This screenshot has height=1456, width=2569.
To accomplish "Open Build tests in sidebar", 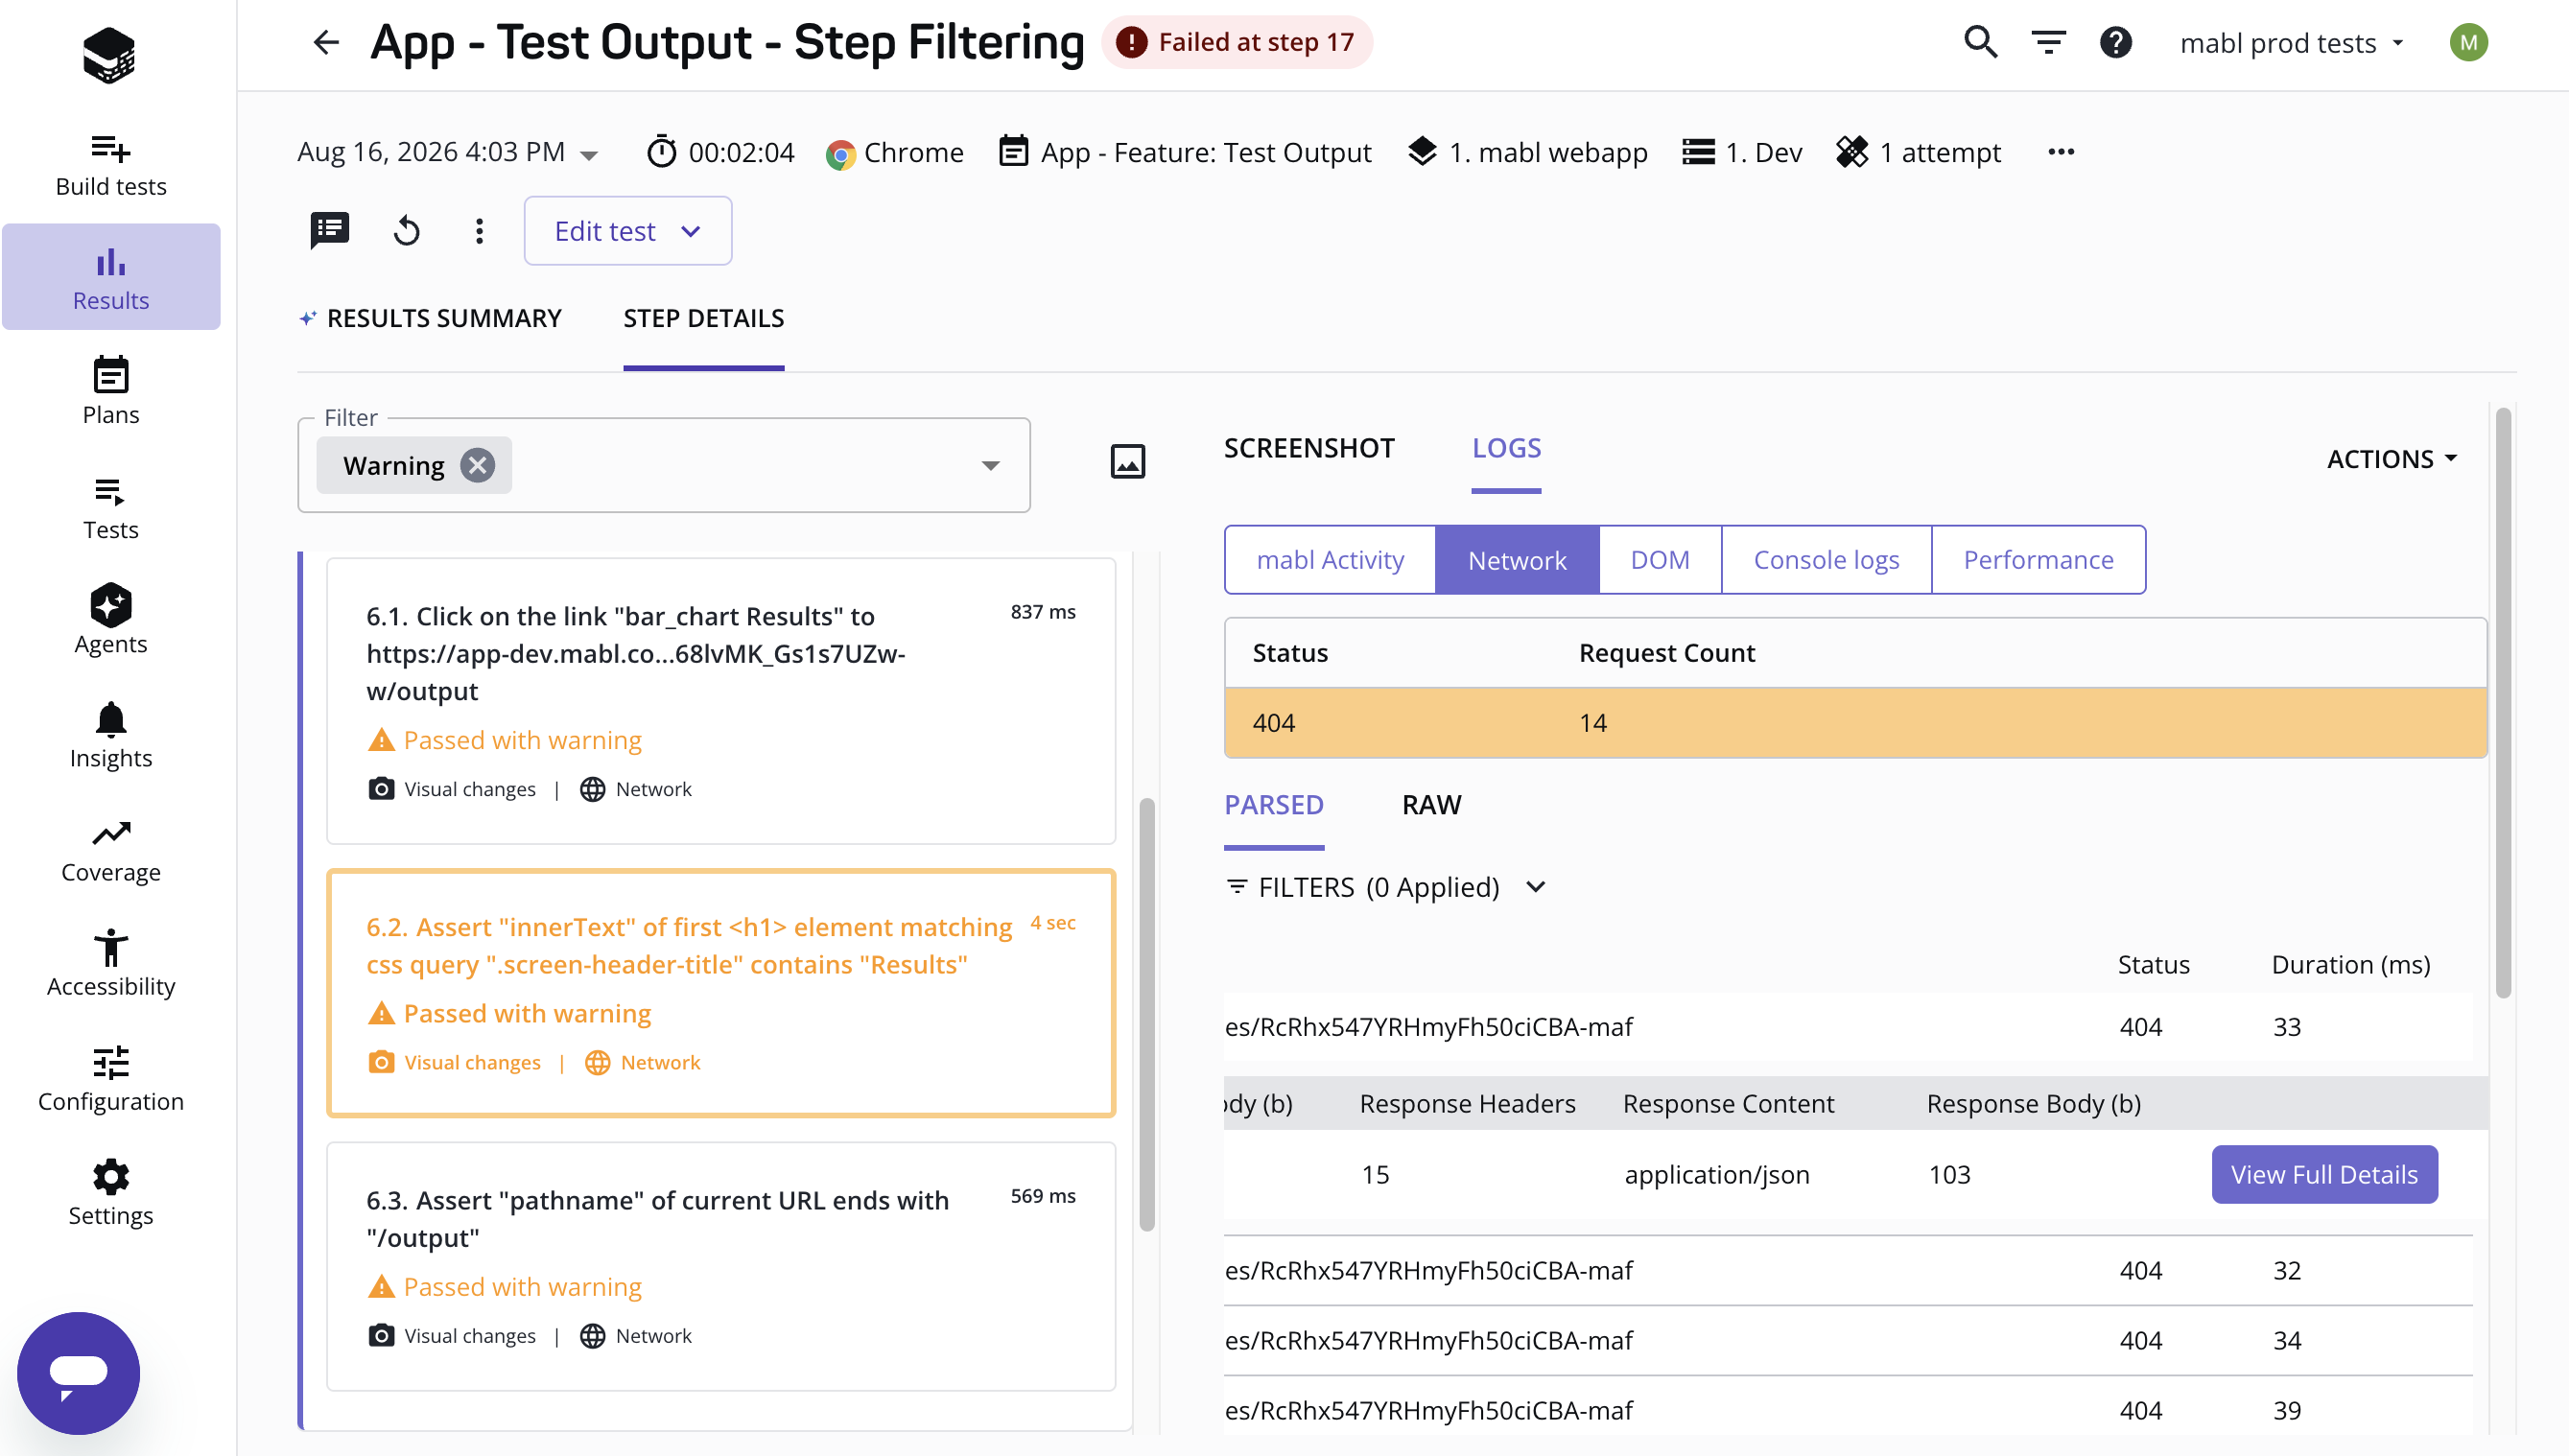I will [x=111, y=166].
